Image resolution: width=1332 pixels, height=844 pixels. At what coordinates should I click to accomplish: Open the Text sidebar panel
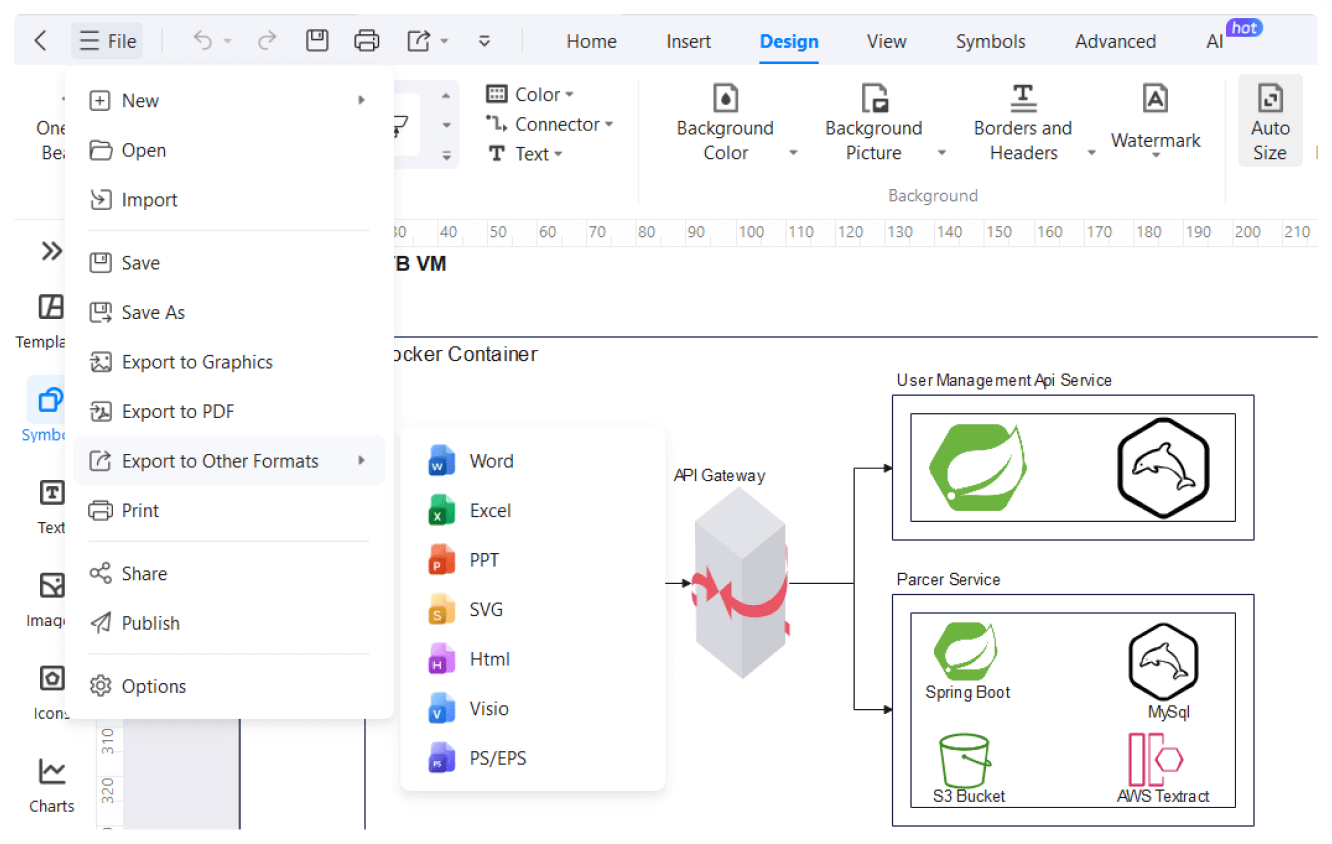[51, 506]
